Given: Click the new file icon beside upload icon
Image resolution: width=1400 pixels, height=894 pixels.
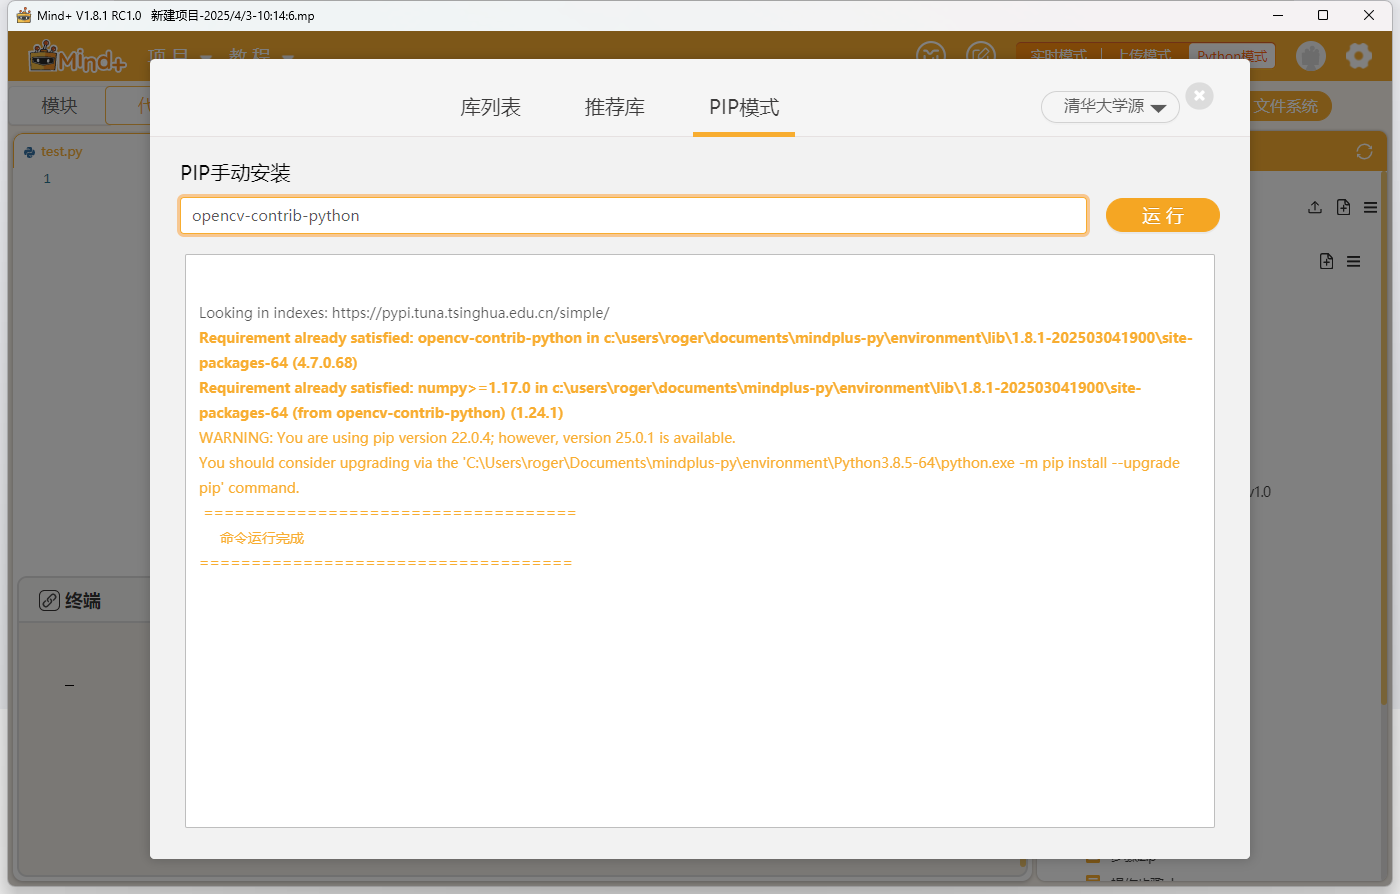Looking at the screenshot, I should point(1343,207).
